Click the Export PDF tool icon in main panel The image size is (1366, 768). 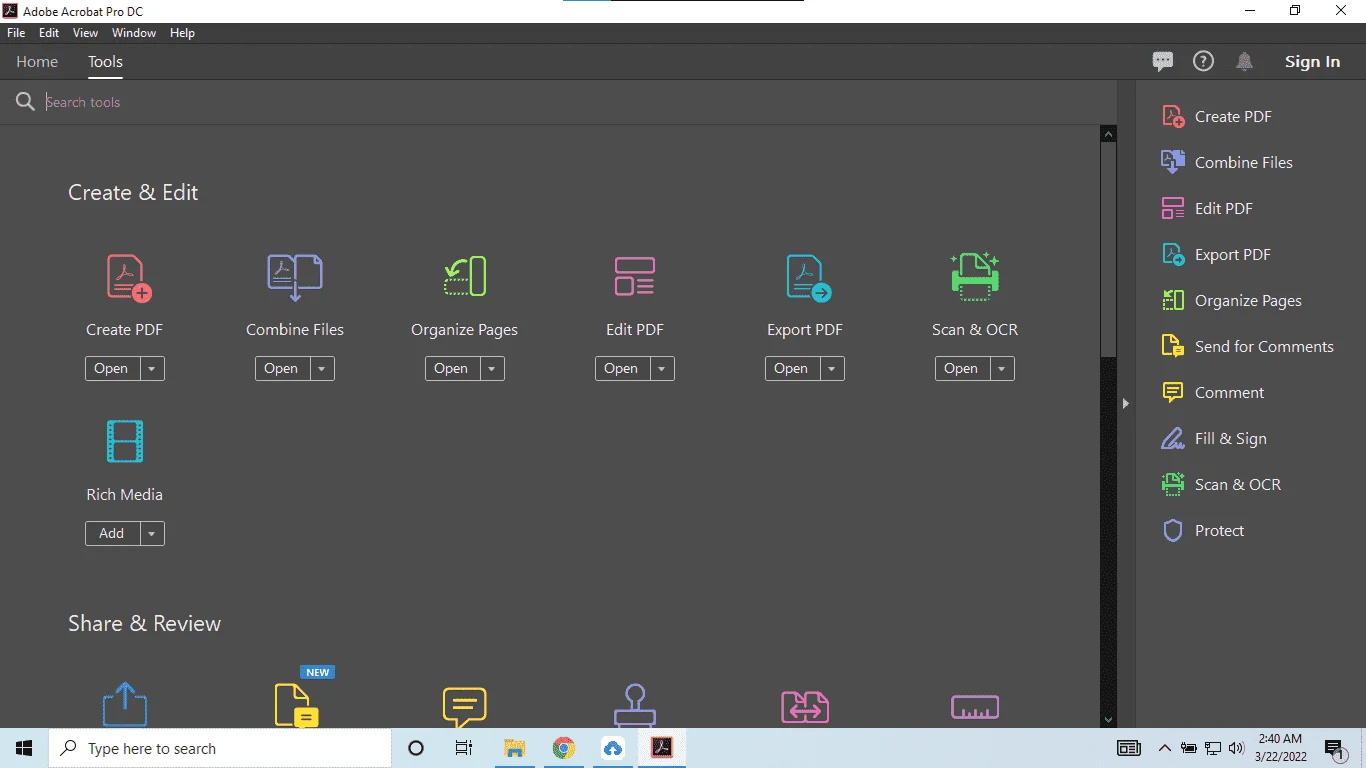808,278
